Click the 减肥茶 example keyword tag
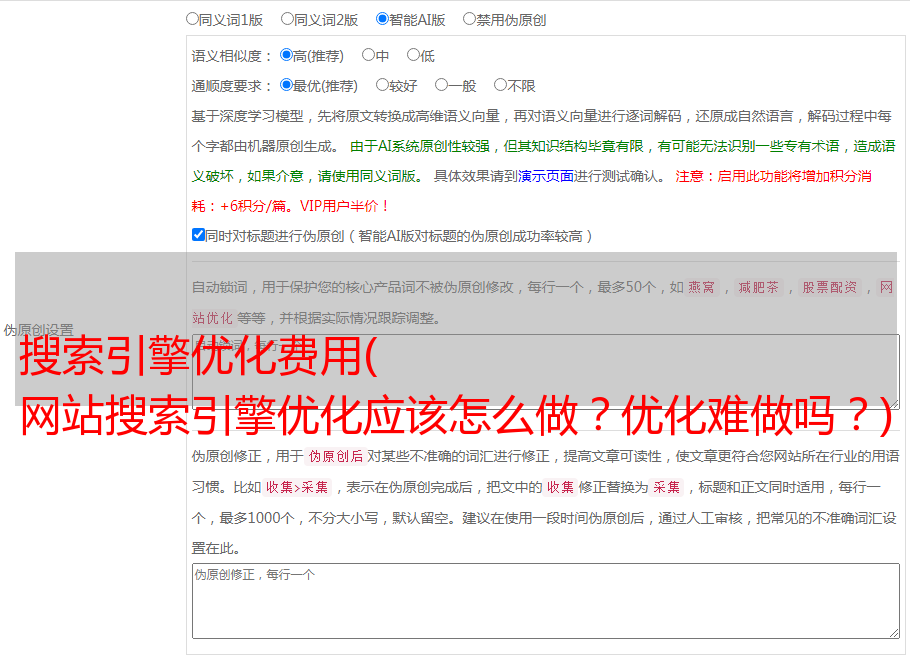 tap(758, 287)
